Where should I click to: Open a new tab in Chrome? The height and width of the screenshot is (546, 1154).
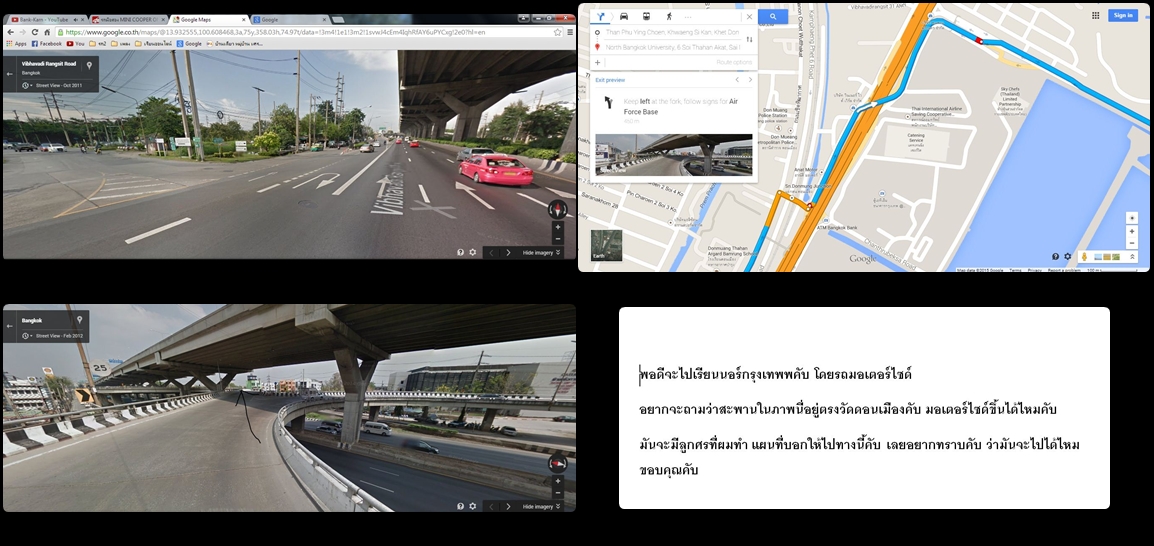coord(338,19)
